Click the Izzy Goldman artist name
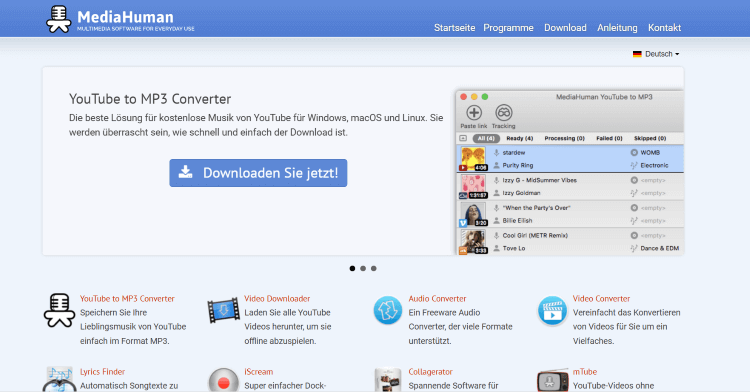This screenshot has height=392, width=750. (521, 193)
